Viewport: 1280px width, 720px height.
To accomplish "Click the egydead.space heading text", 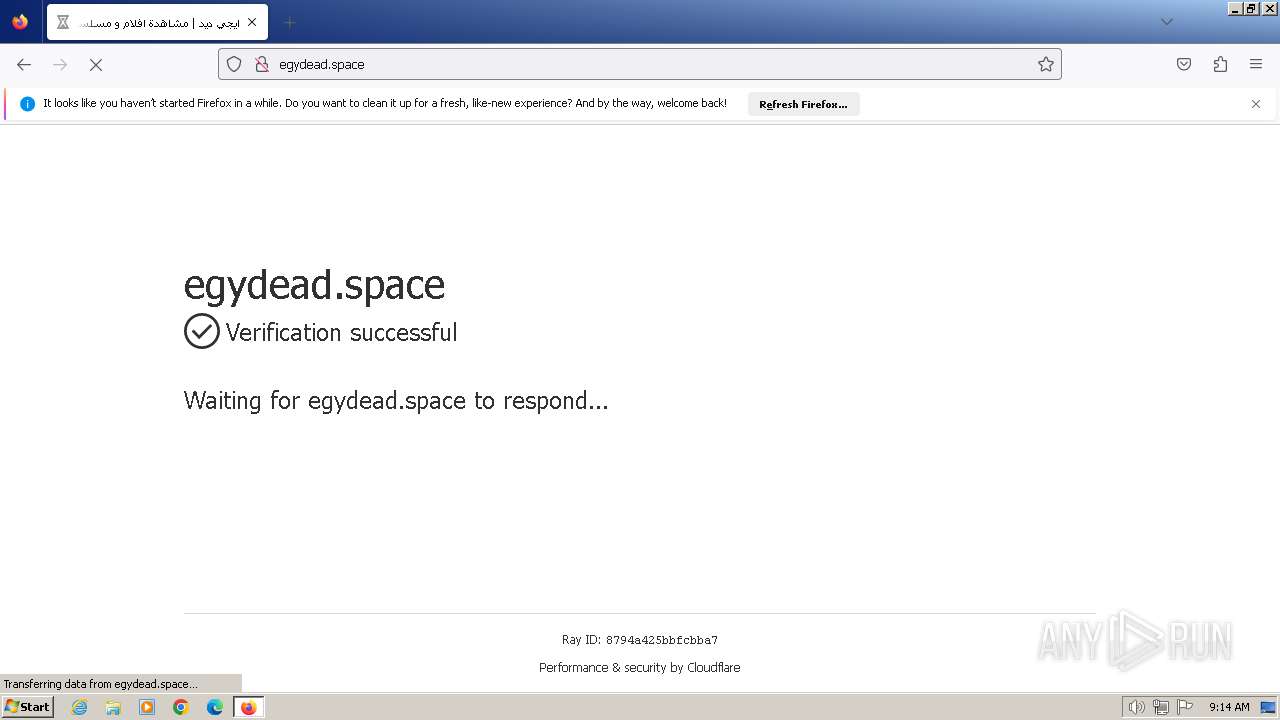I will point(314,285).
